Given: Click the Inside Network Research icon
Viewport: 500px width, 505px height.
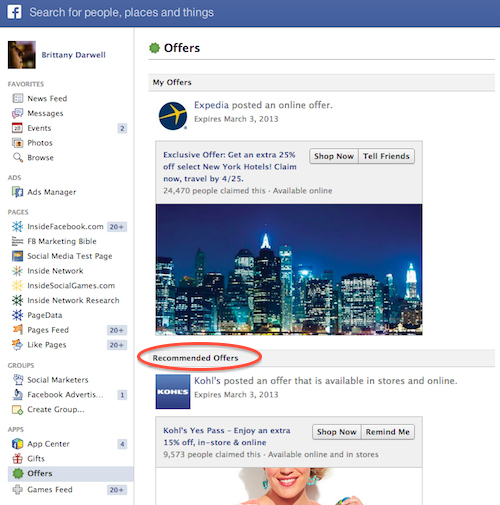Looking at the screenshot, I should 17,300.
